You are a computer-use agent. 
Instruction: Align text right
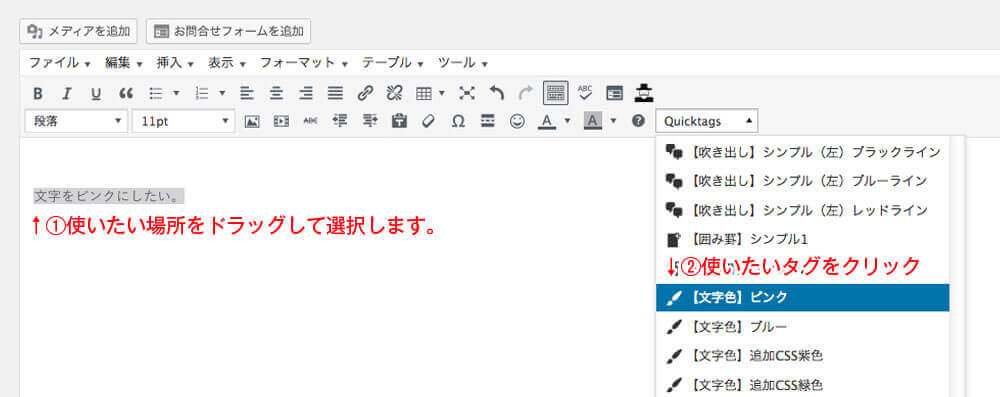coord(306,93)
